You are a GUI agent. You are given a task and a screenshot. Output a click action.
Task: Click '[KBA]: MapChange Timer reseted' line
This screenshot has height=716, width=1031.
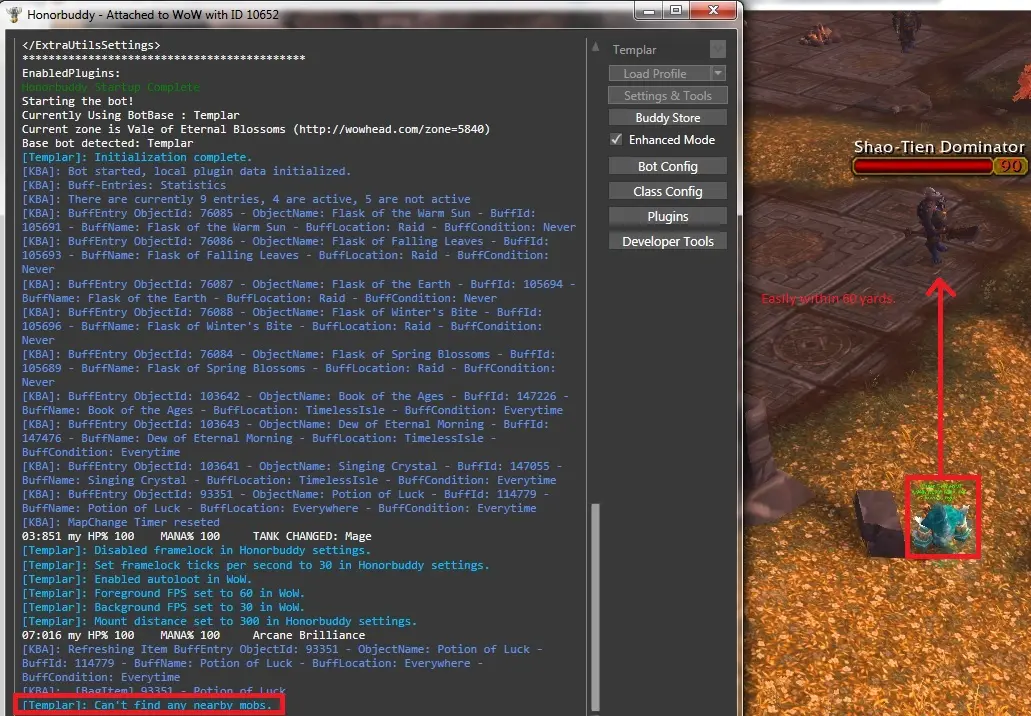tap(120, 522)
